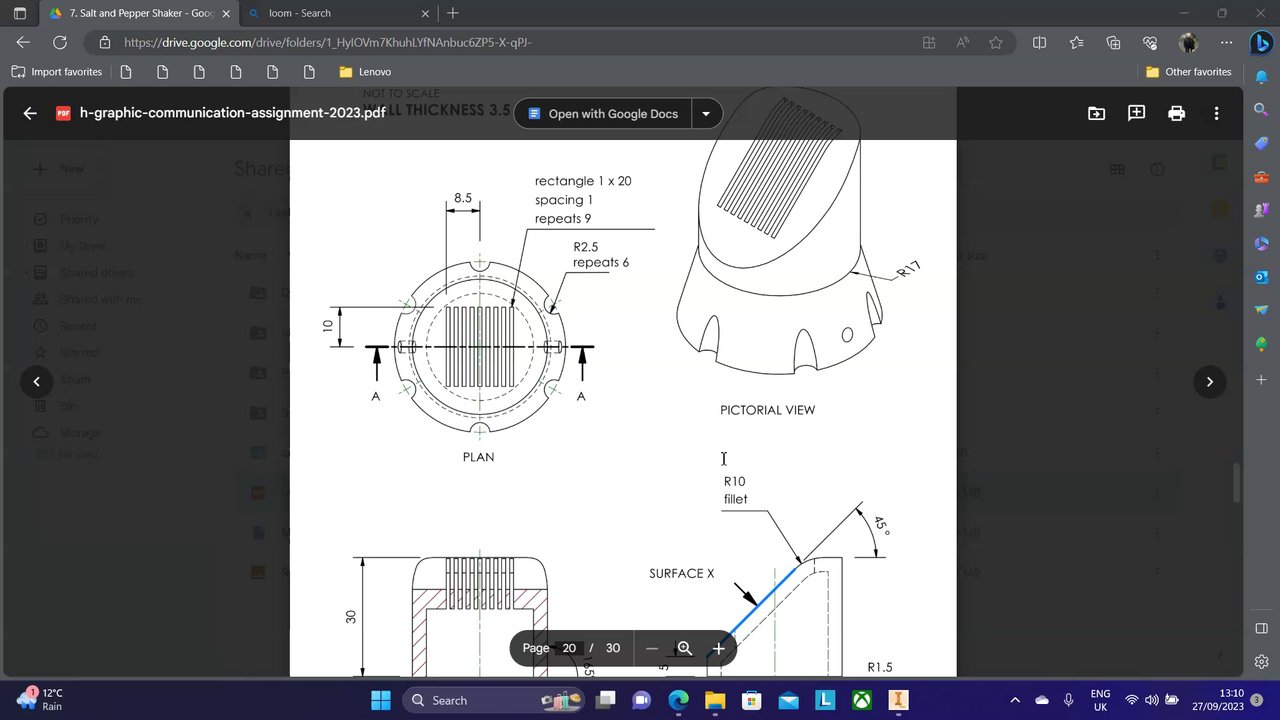Zoom out of the PDF page
Viewport: 1280px width, 720px height.
pyautogui.click(x=652, y=648)
